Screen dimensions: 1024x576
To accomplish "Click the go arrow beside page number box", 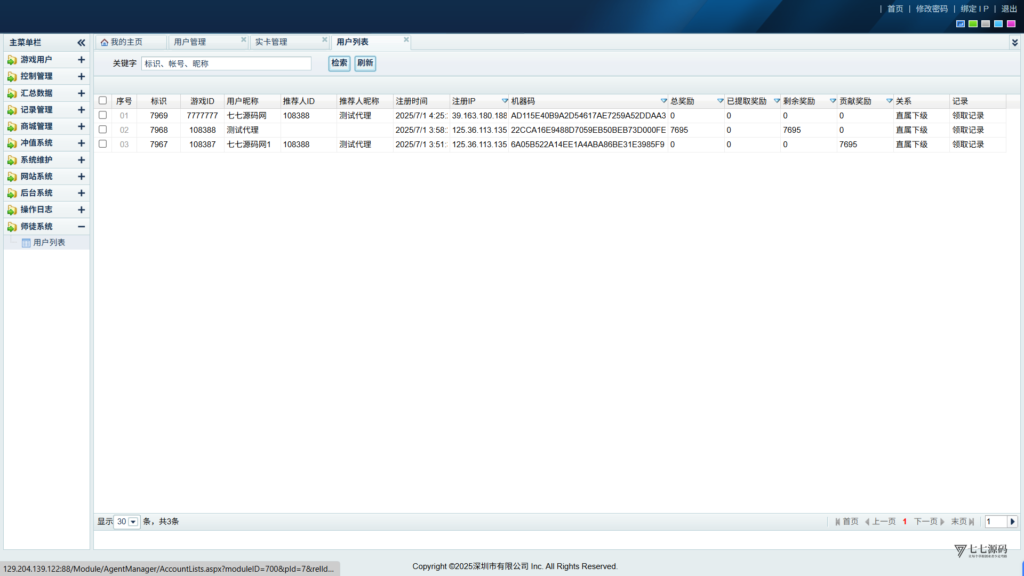I will coord(1012,522).
